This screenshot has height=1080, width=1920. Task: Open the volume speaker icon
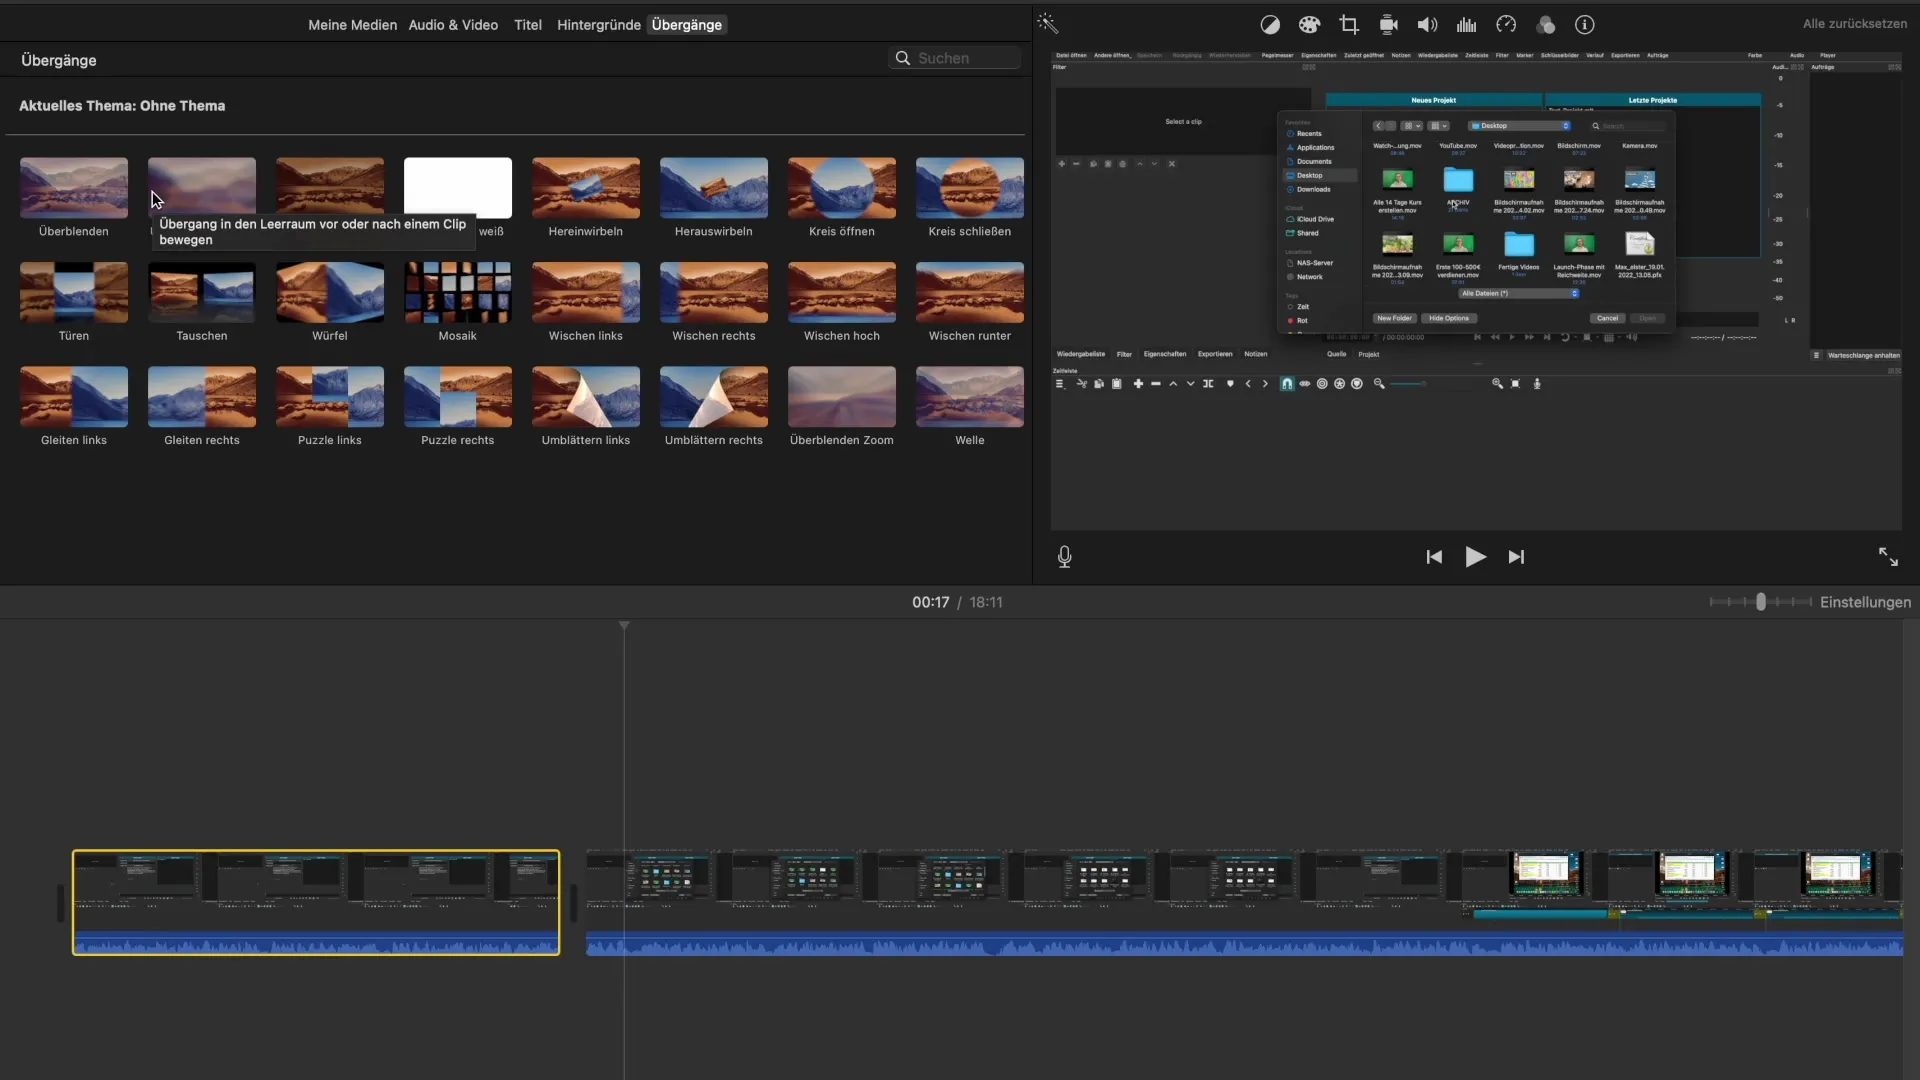point(1427,25)
